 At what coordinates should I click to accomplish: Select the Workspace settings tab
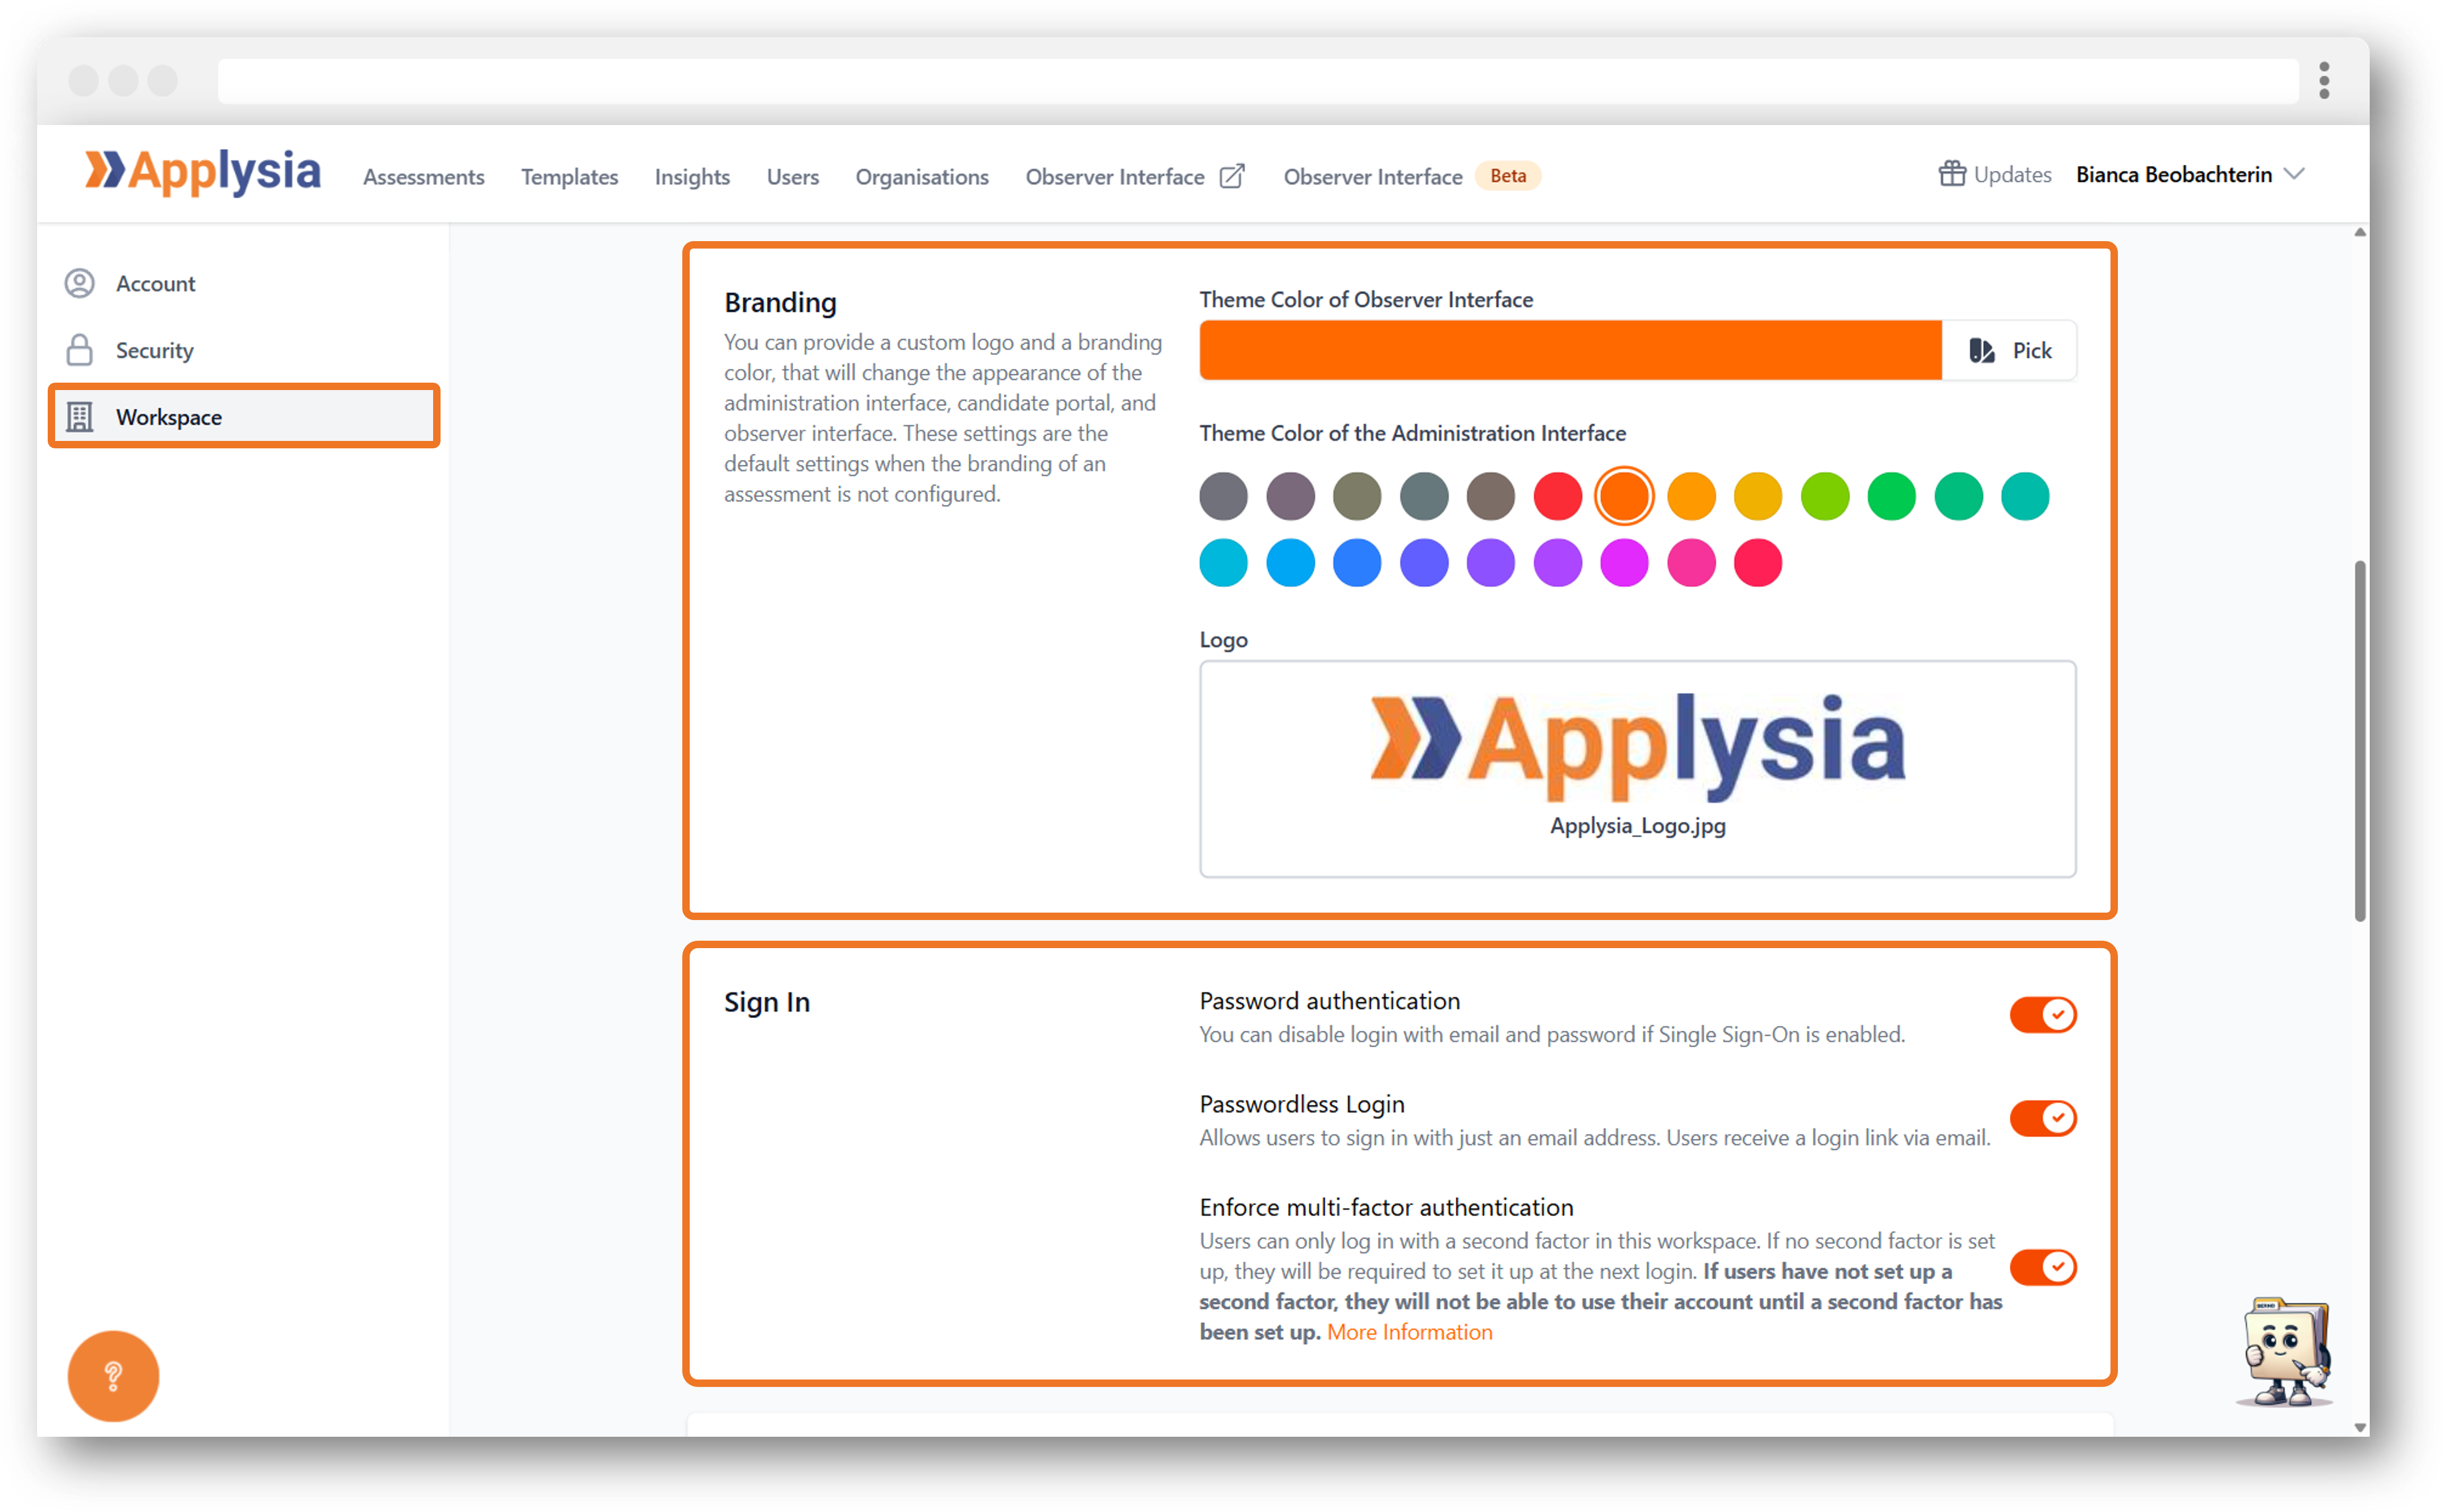click(x=244, y=416)
